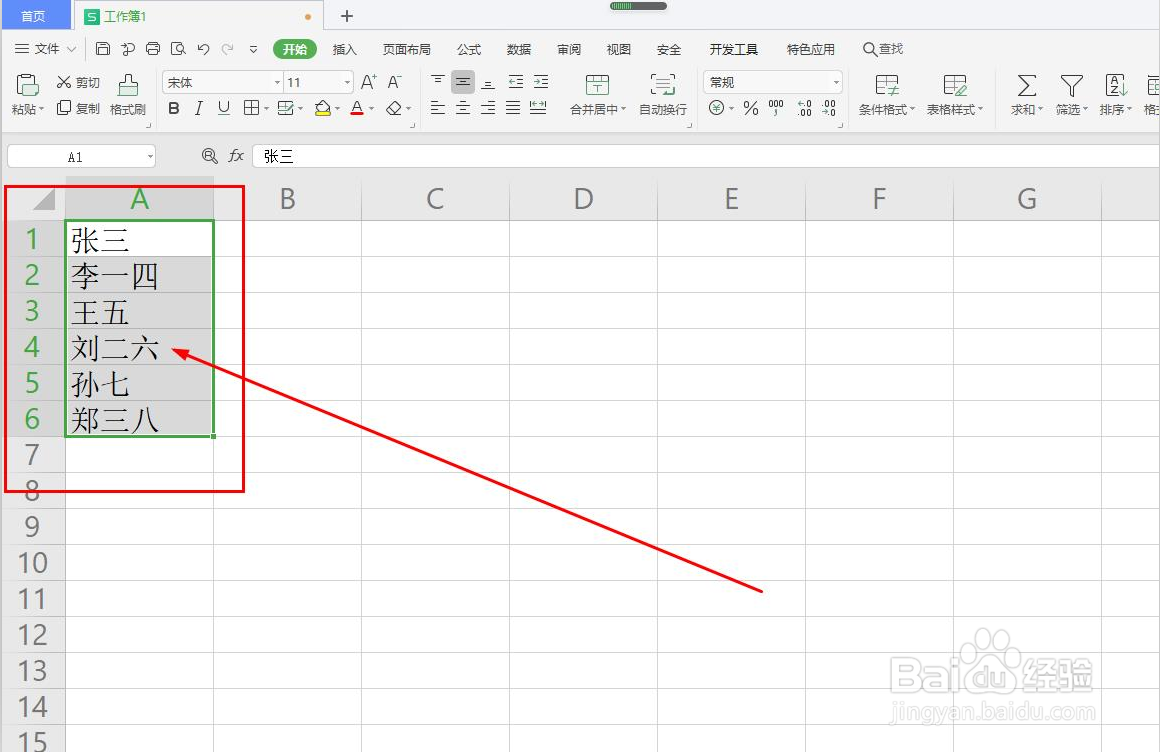Align text right
Image resolution: width=1160 pixels, height=752 pixels.
pos(488,108)
